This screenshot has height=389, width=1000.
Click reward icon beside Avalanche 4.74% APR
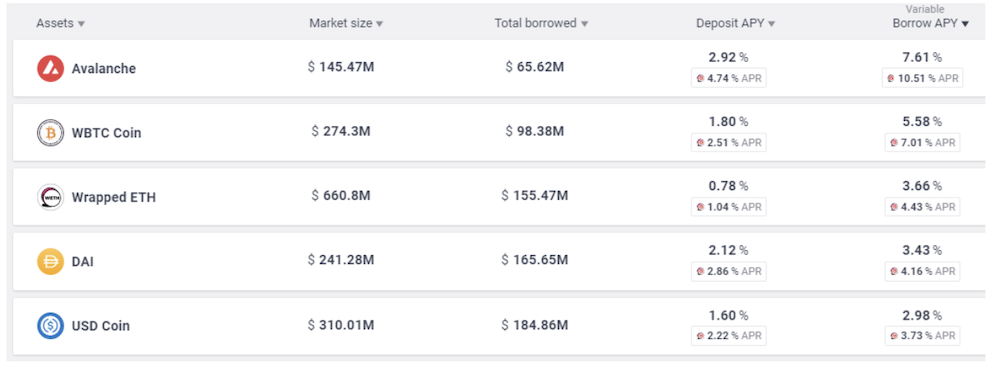coord(700,78)
